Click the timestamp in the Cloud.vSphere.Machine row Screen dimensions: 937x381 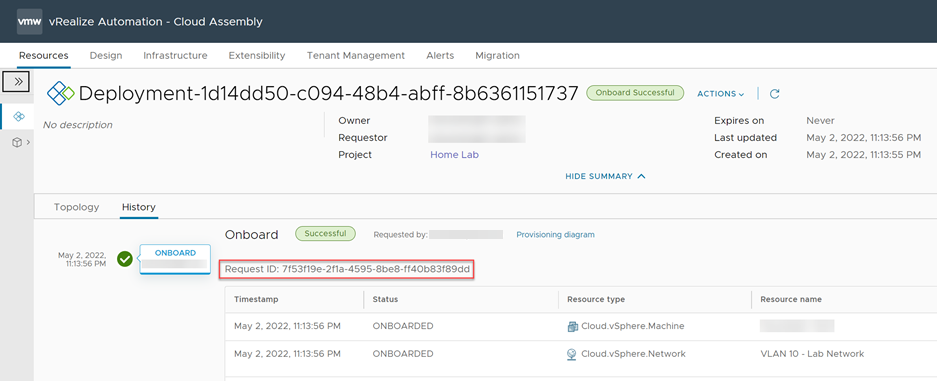pyautogui.click(x=287, y=326)
